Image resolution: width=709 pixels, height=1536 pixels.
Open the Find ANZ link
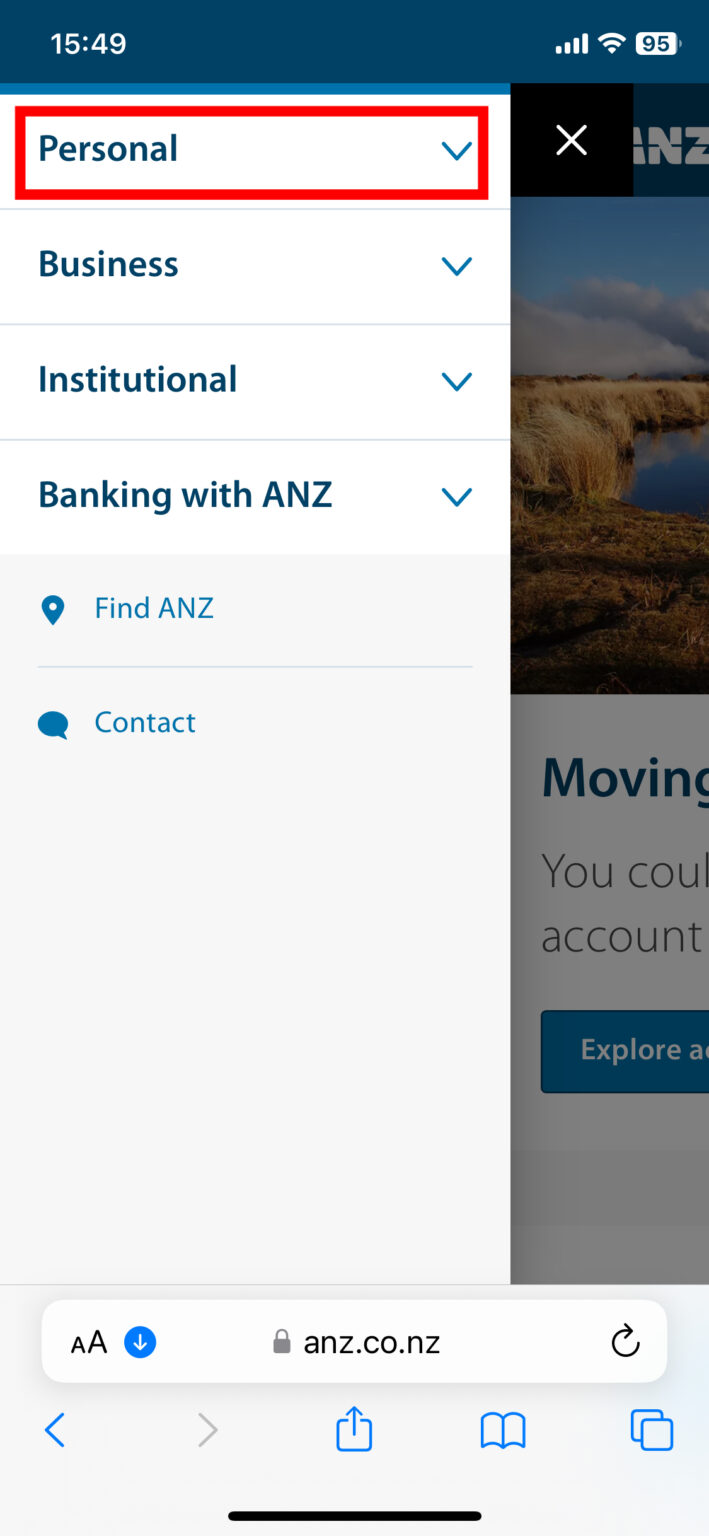point(154,607)
